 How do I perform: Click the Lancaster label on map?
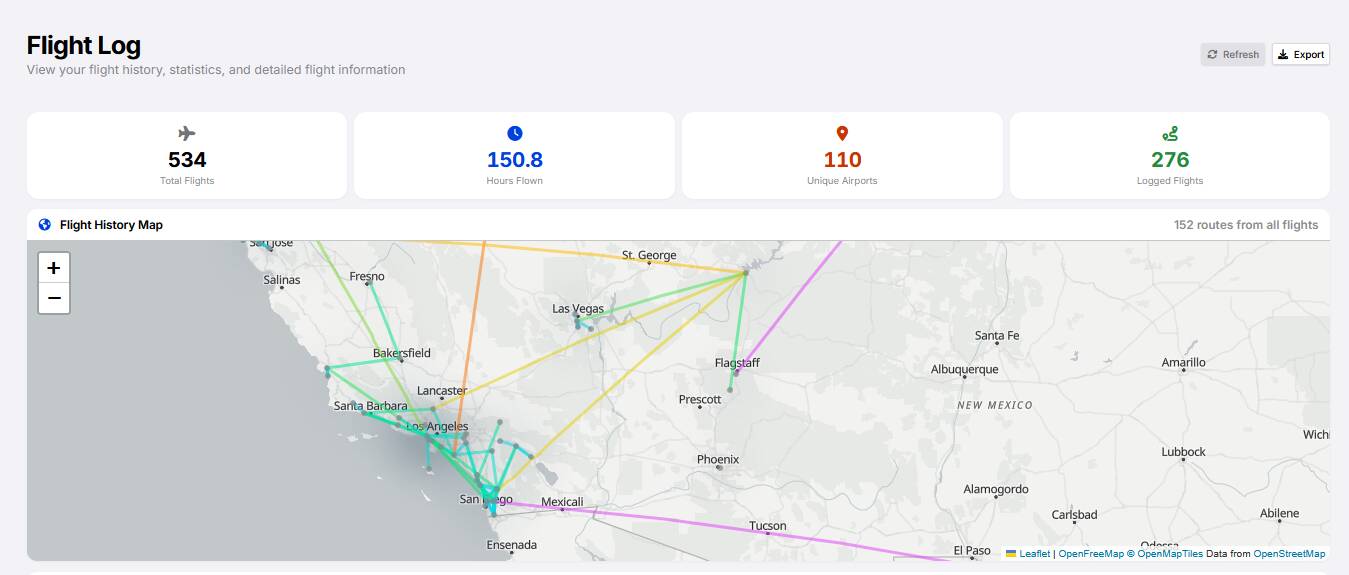tap(442, 390)
